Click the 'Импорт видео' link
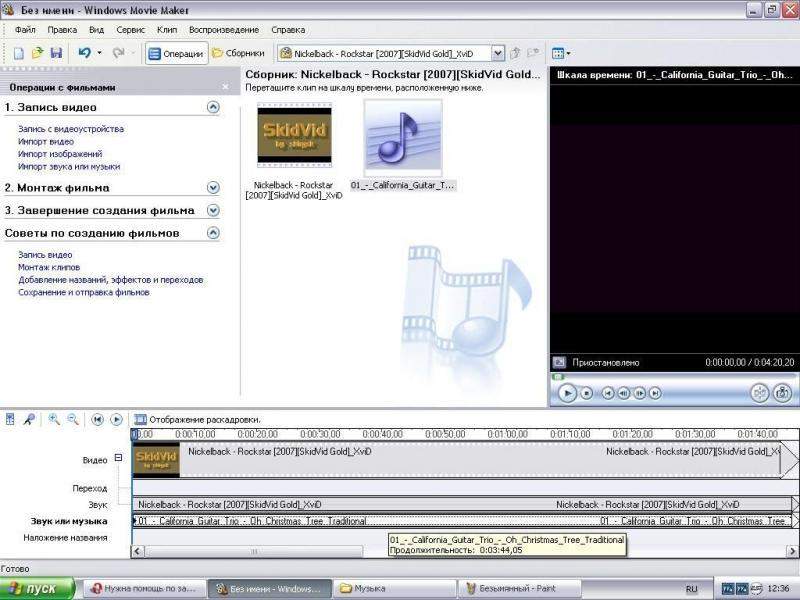 pyautogui.click(x=46, y=141)
